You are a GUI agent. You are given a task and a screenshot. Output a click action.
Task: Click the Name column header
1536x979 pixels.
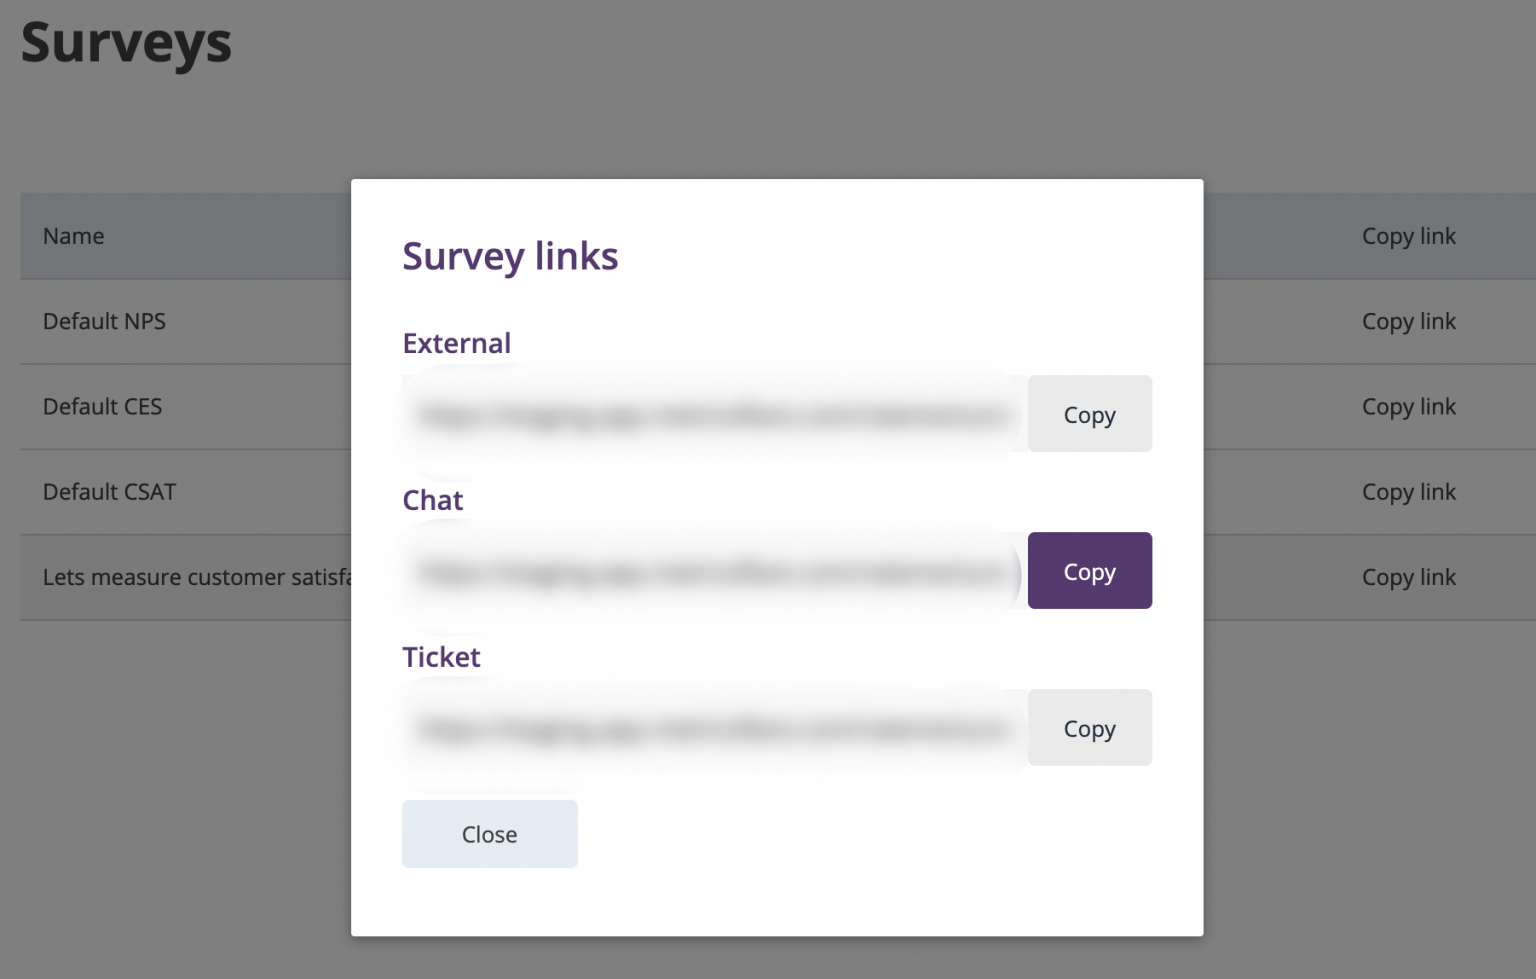pyautogui.click(x=73, y=235)
